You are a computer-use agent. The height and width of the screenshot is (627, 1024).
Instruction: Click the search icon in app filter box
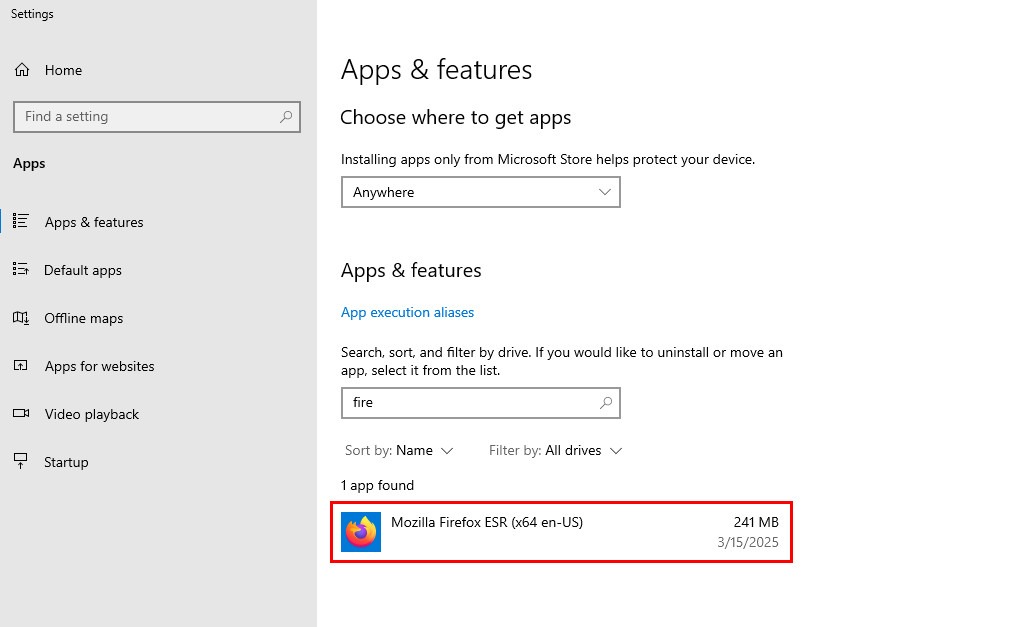[x=606, y=402]
